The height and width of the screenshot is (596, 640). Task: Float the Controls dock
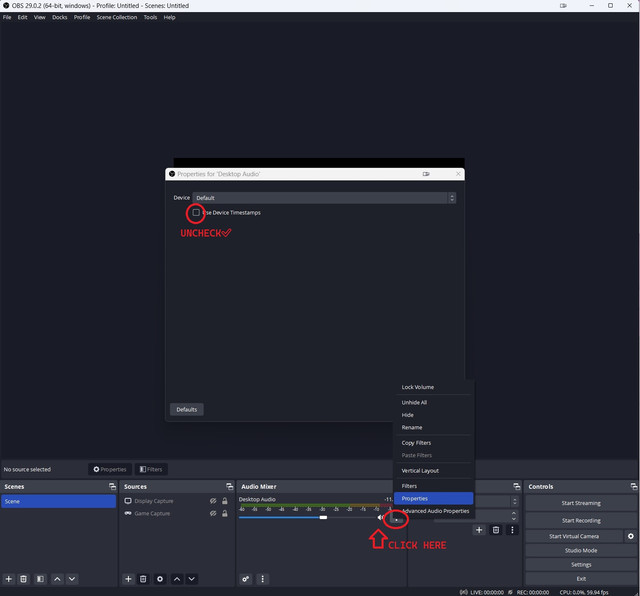click(633, 486)
